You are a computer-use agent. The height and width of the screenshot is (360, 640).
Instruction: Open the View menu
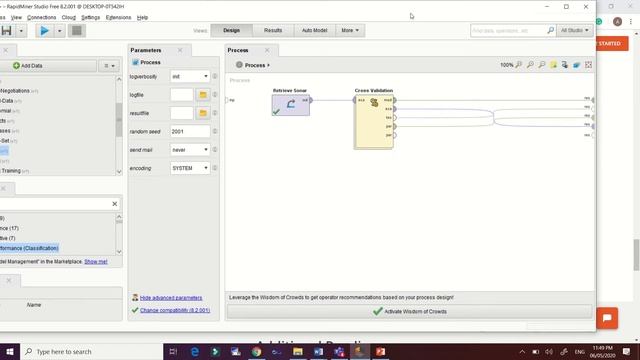[16, 18]
